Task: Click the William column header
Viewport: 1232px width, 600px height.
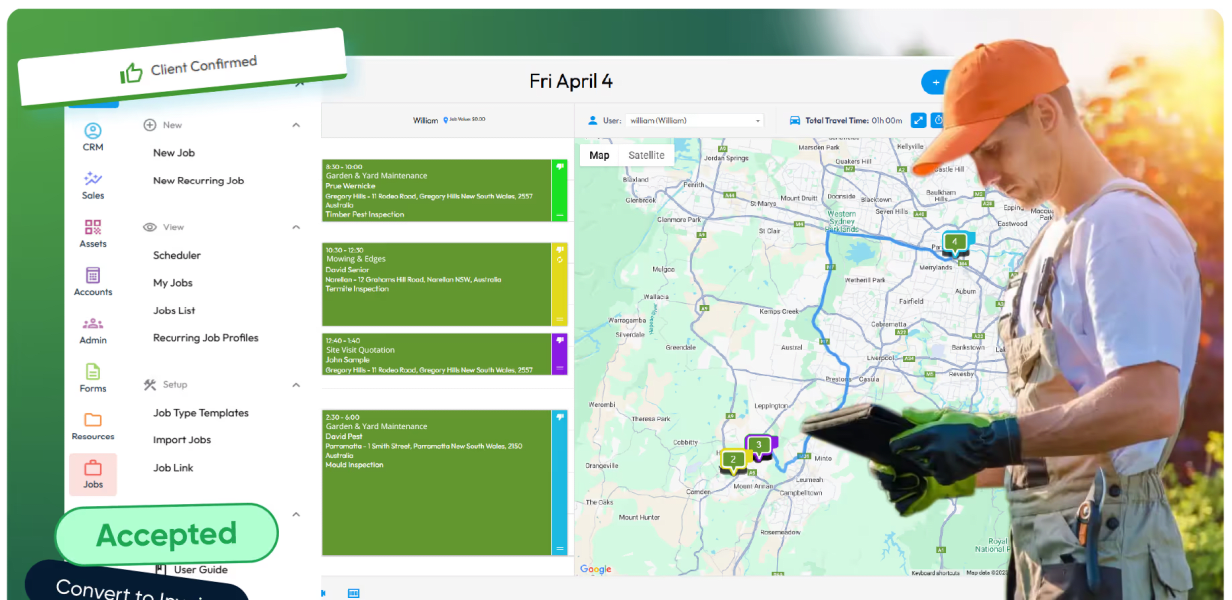Action: click(425, 120)
